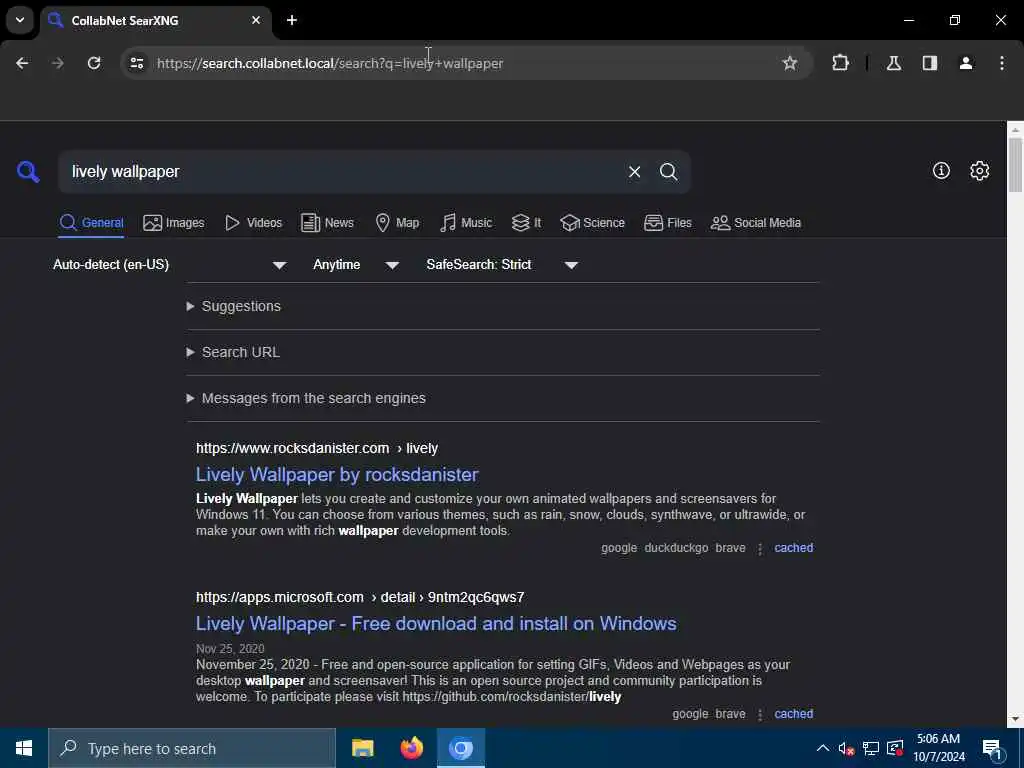1024x768 pixels.
Task: Click the lively wallpaper search input
Action: (x=340, y=172)
